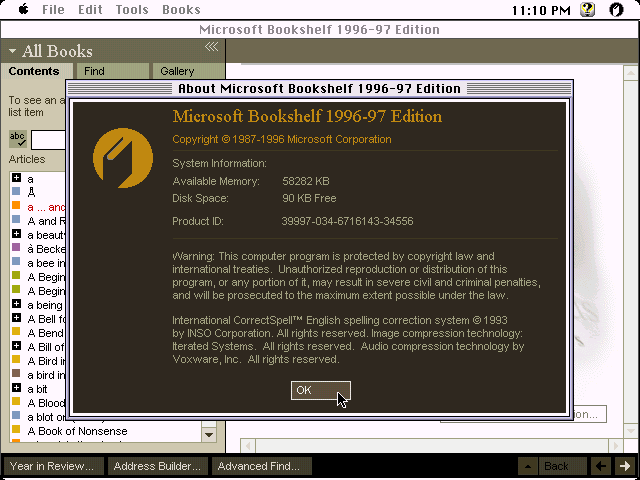Open the Advanced Find button
The width and height of the screenshot is (640, 480).
(x=259, y=466)
